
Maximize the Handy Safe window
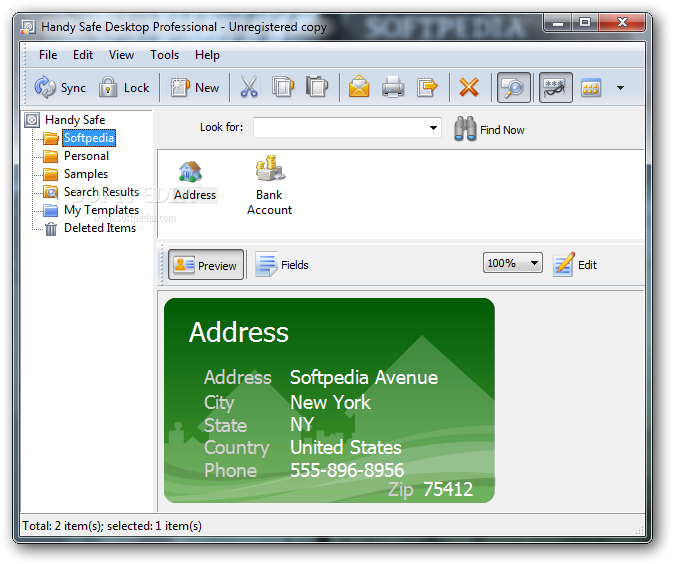585,22
